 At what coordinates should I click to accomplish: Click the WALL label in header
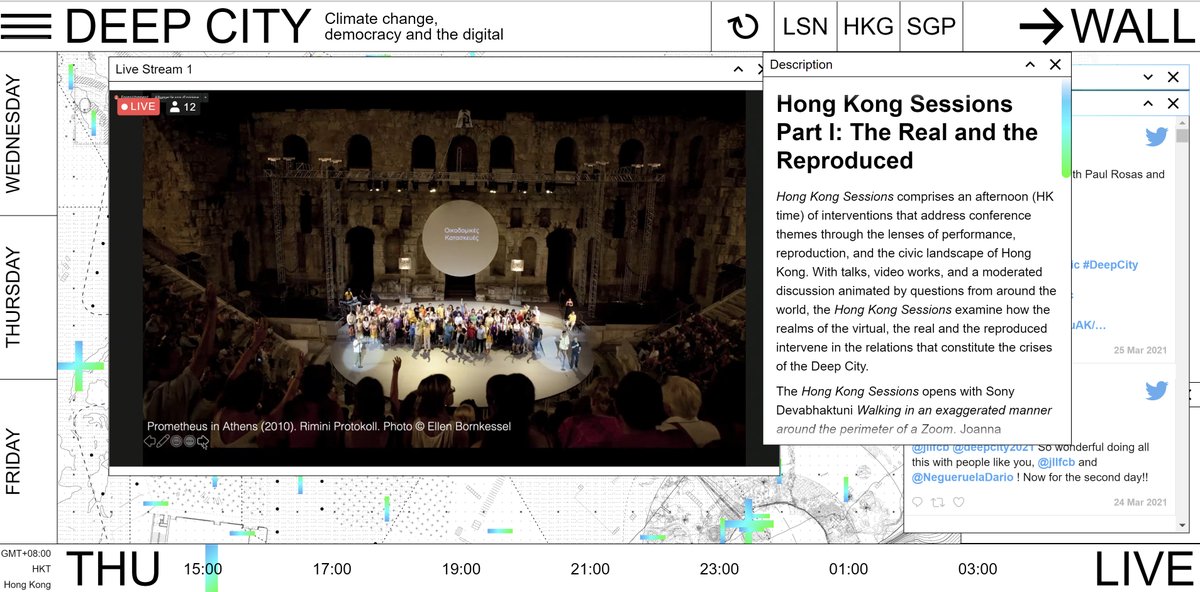coord(1133,27)
